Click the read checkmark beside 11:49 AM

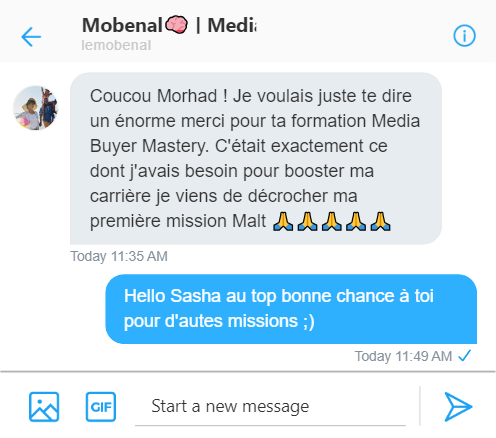click(465, 356)
